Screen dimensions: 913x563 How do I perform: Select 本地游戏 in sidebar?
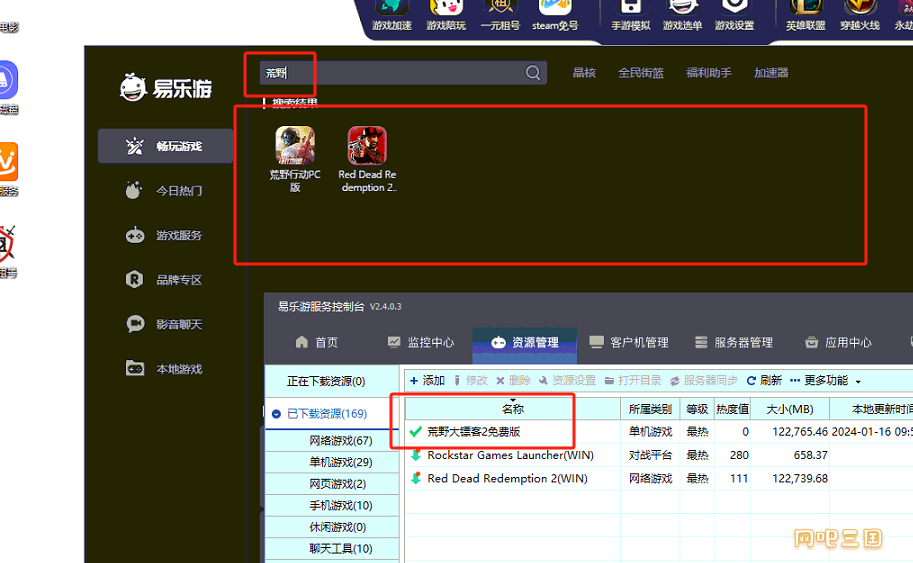tap(165, 369)
